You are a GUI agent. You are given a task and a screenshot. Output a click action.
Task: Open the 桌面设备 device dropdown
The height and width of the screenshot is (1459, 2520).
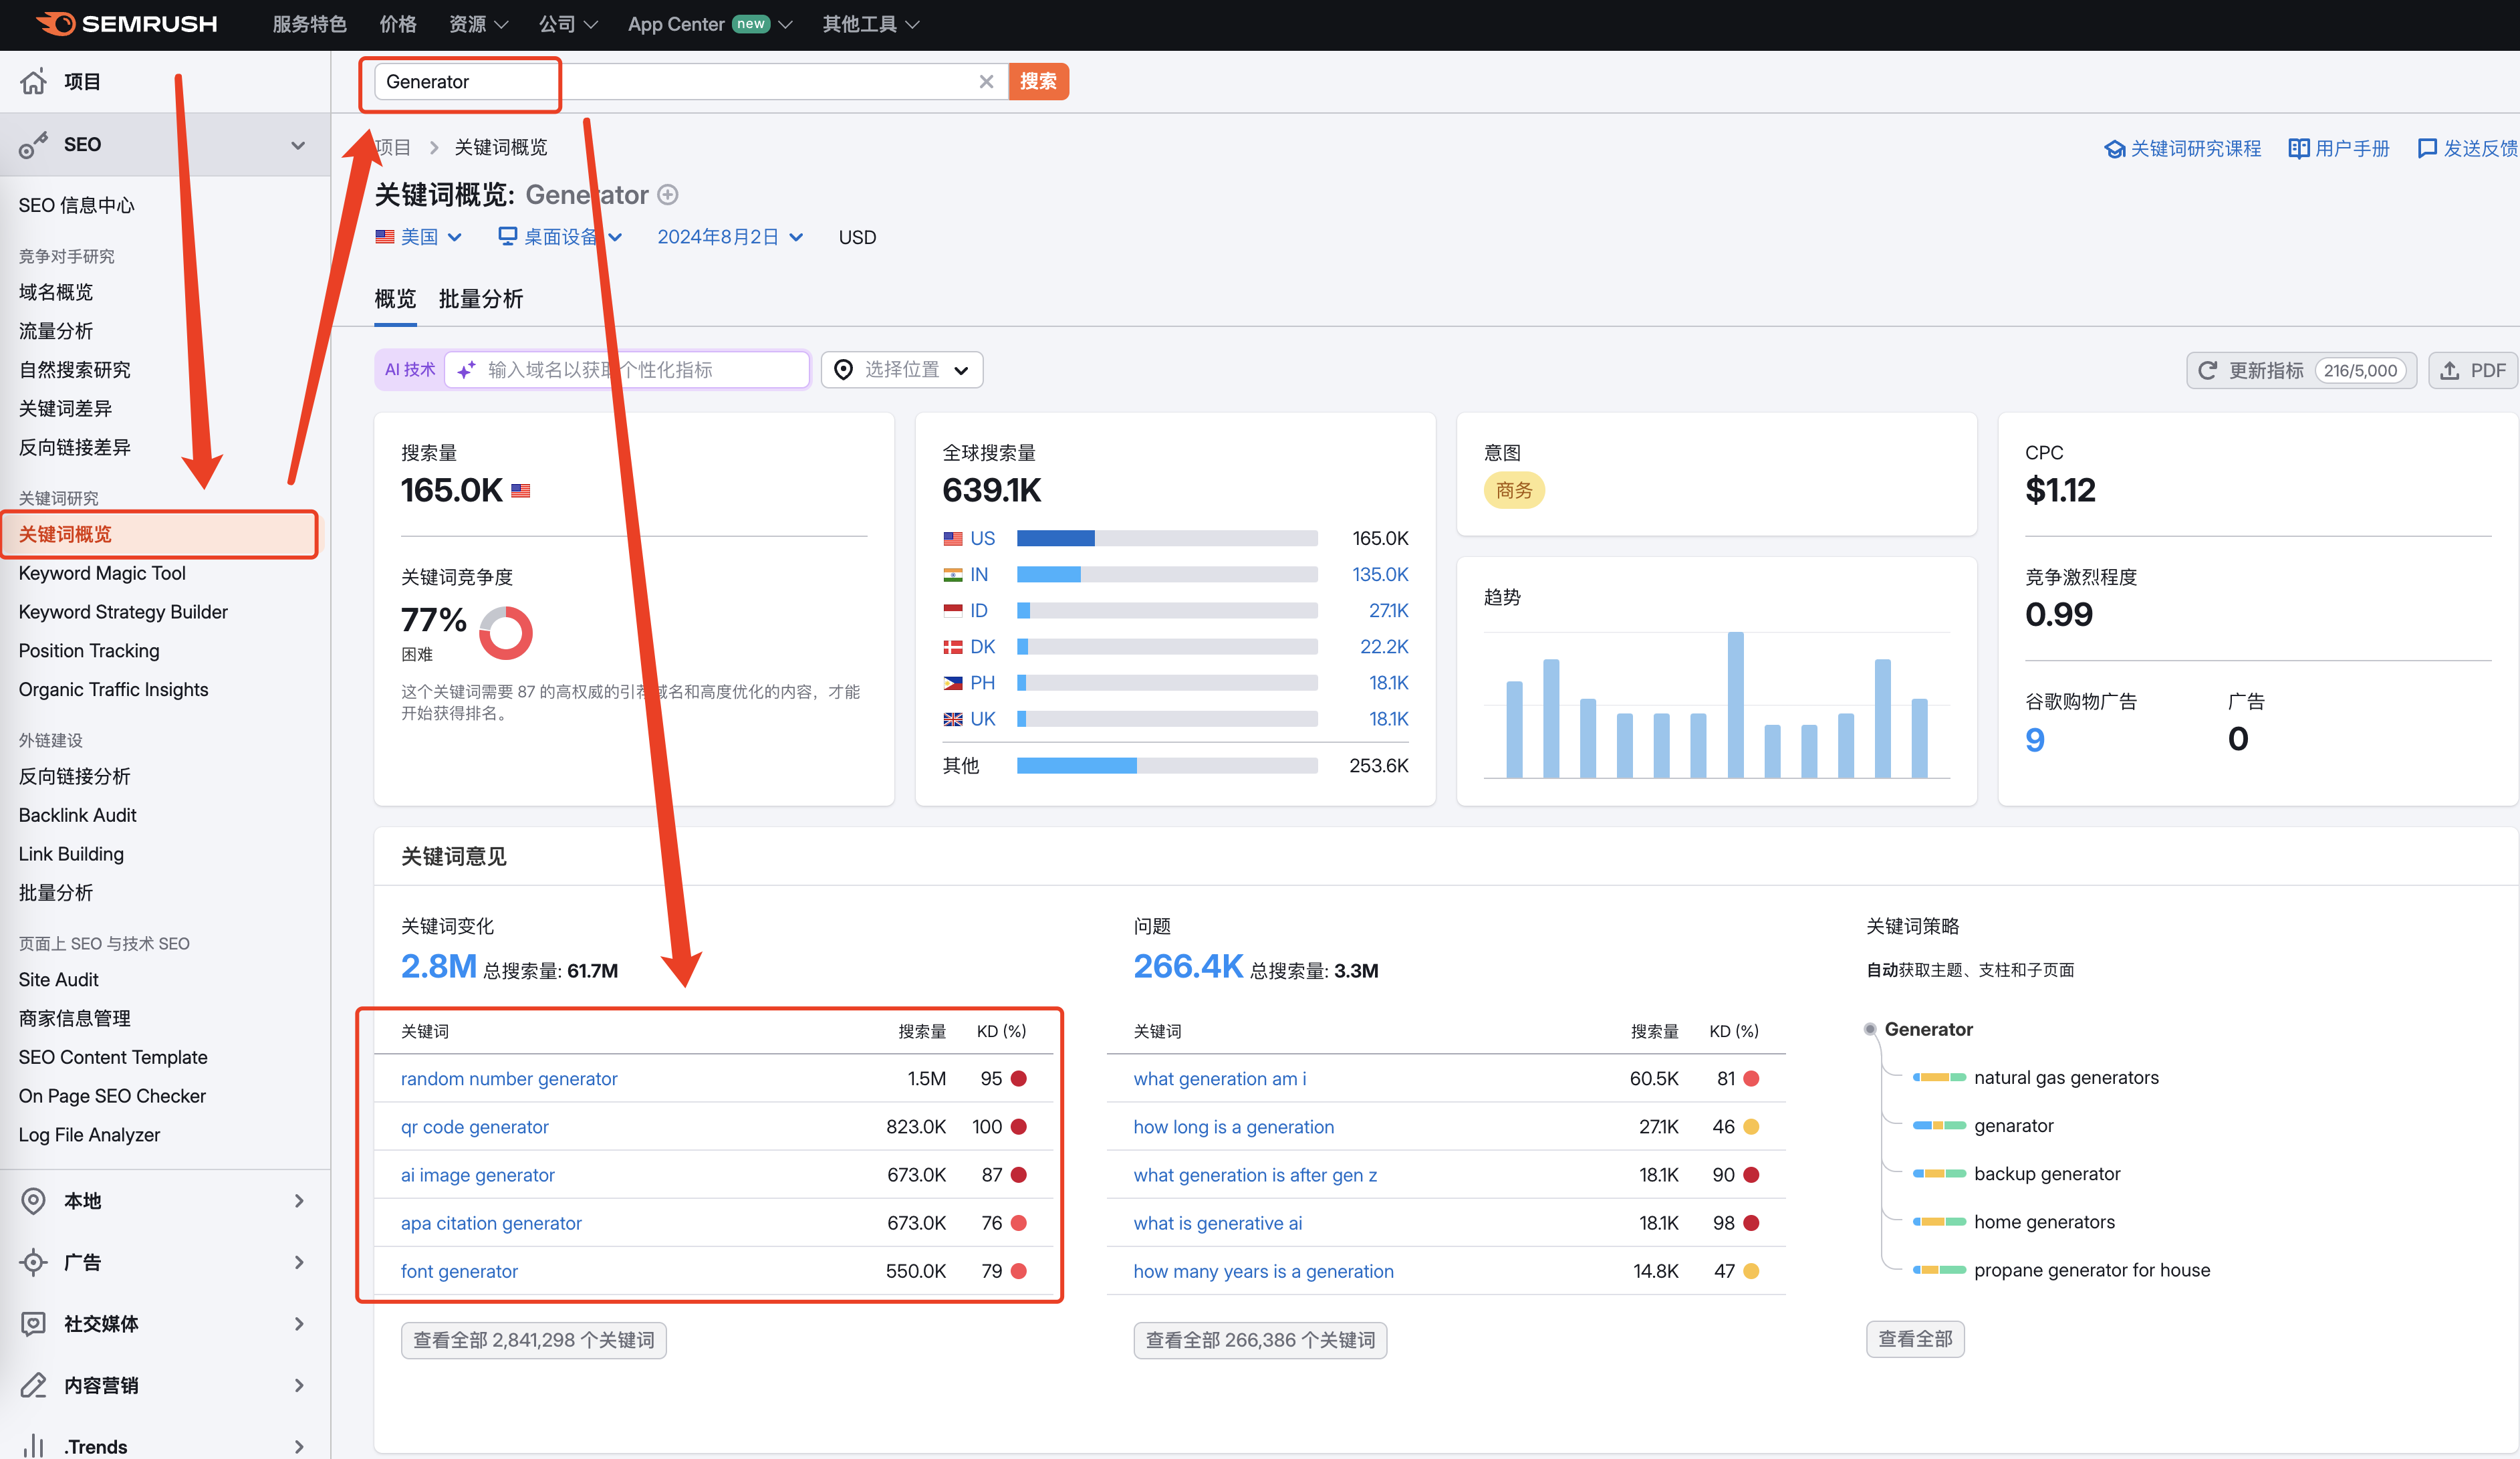pyautogui.click(x=560, y=237)
